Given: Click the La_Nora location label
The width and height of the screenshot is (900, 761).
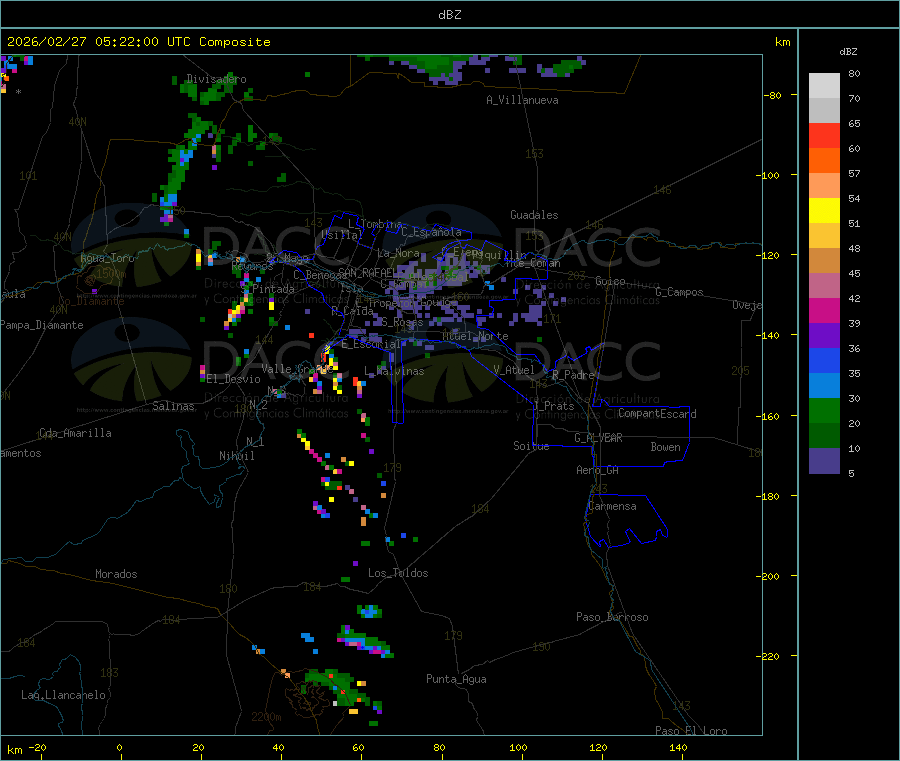Looking at the screenshot, I should tap(398, 253).
